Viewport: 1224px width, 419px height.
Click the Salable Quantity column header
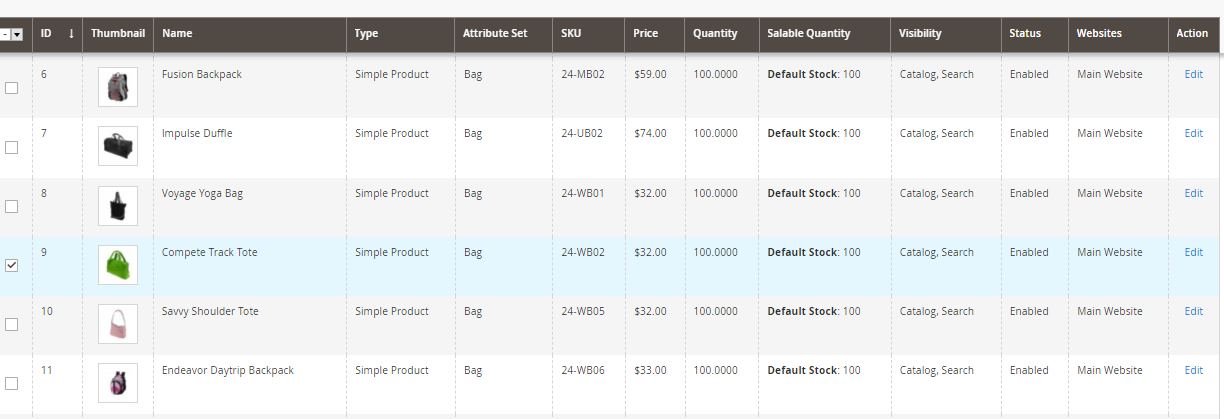pos(825,34)
